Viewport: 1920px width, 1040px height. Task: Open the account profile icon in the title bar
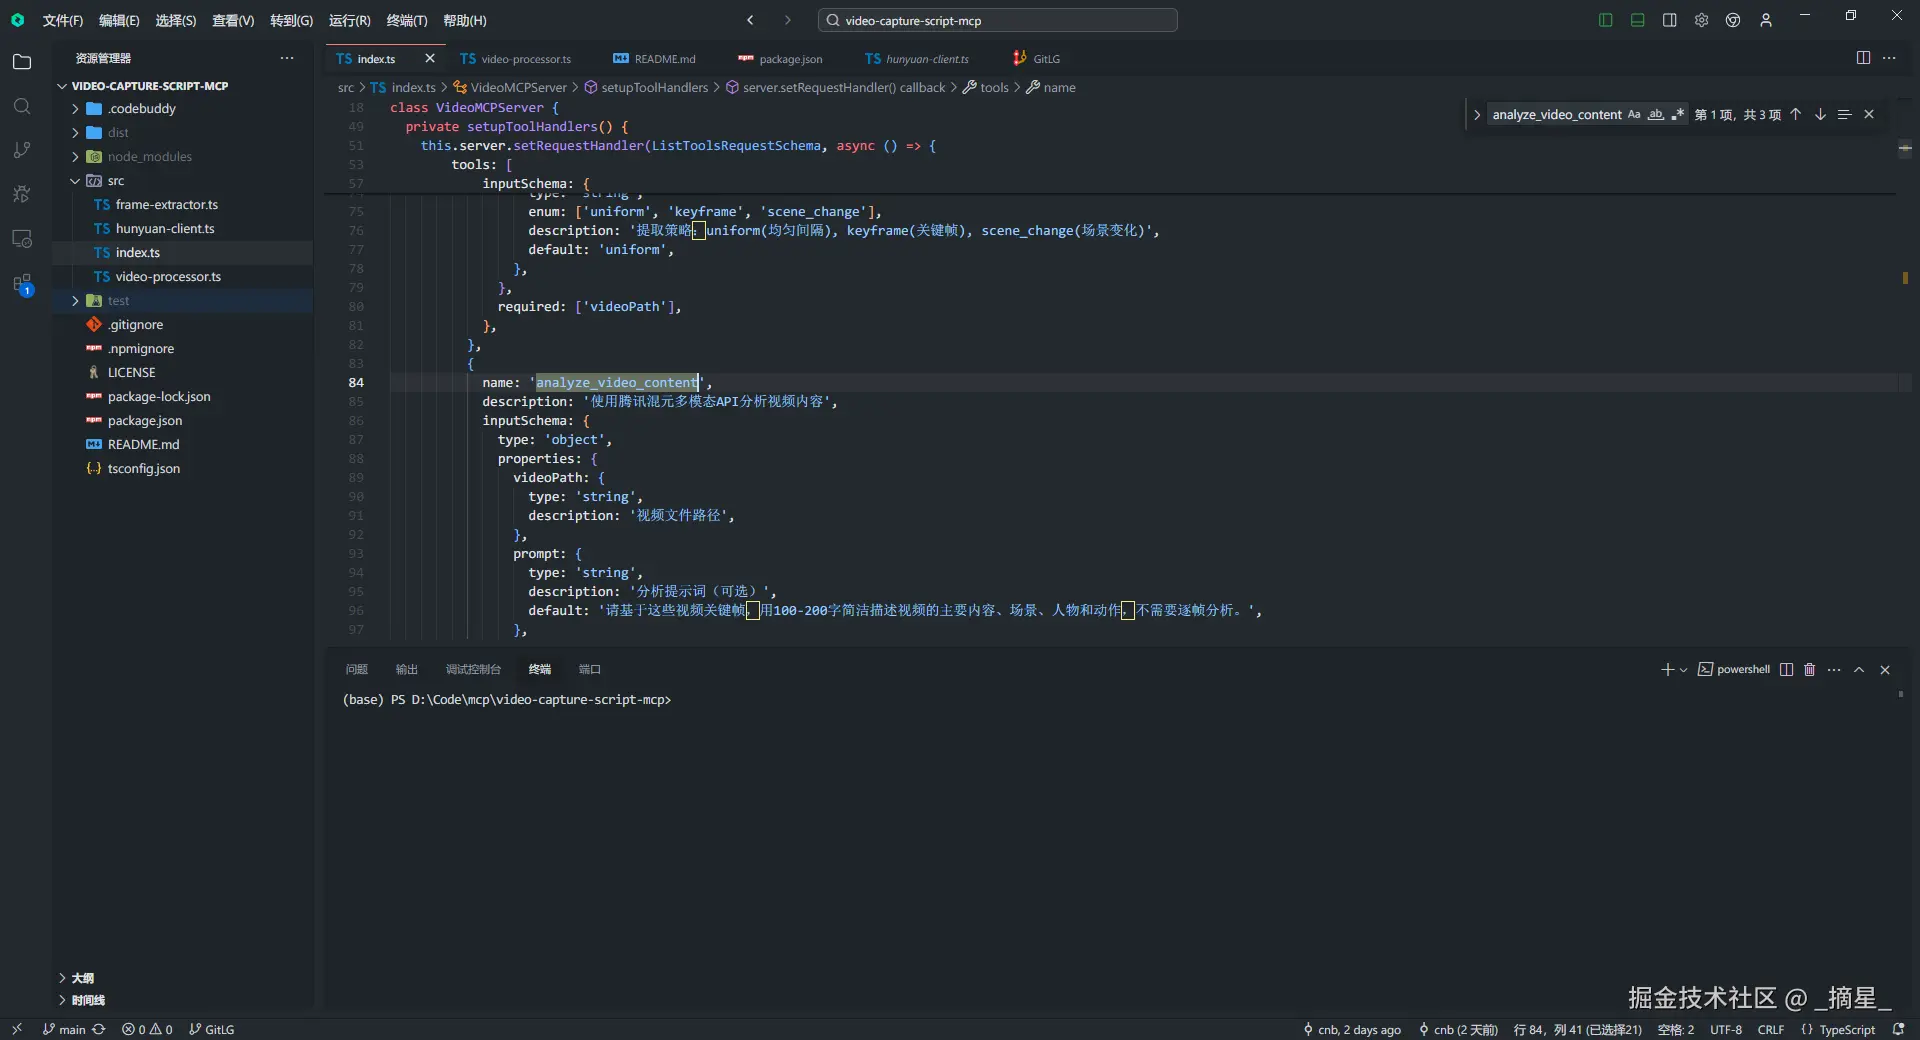click(x=1766, y=20)
